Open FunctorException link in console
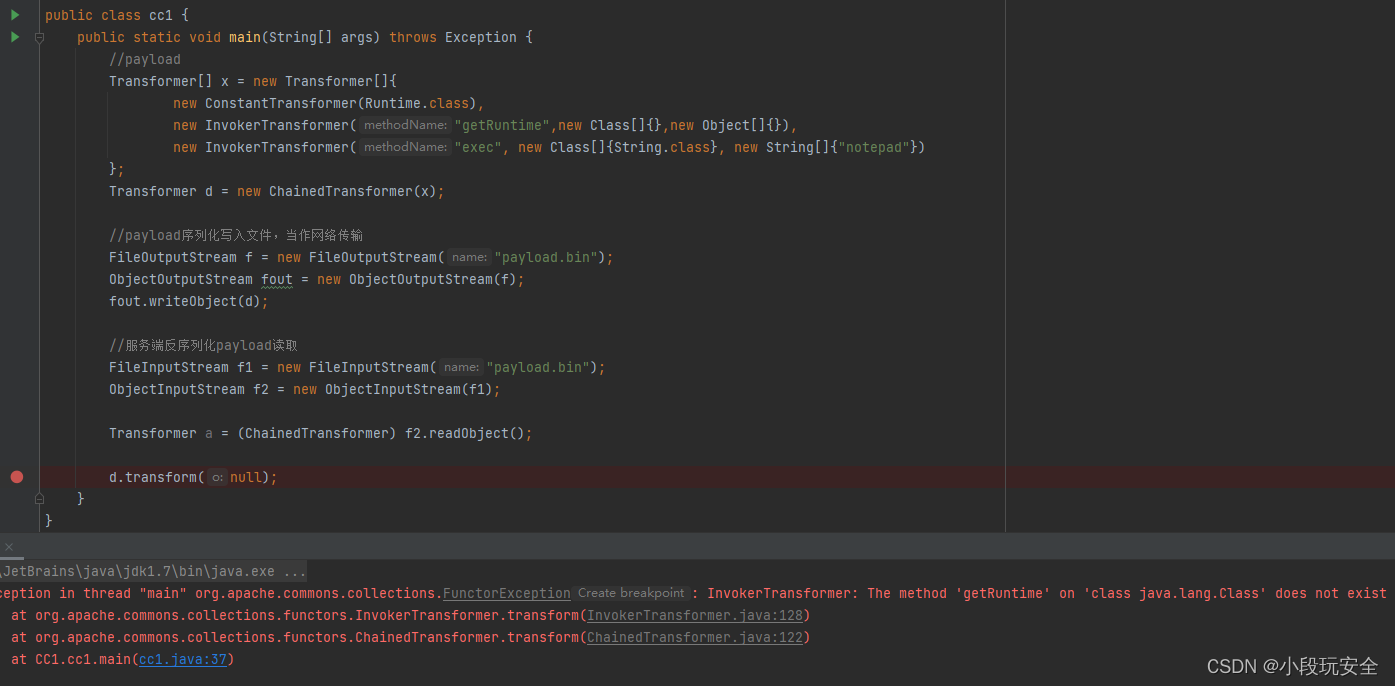 coord(507,593)
